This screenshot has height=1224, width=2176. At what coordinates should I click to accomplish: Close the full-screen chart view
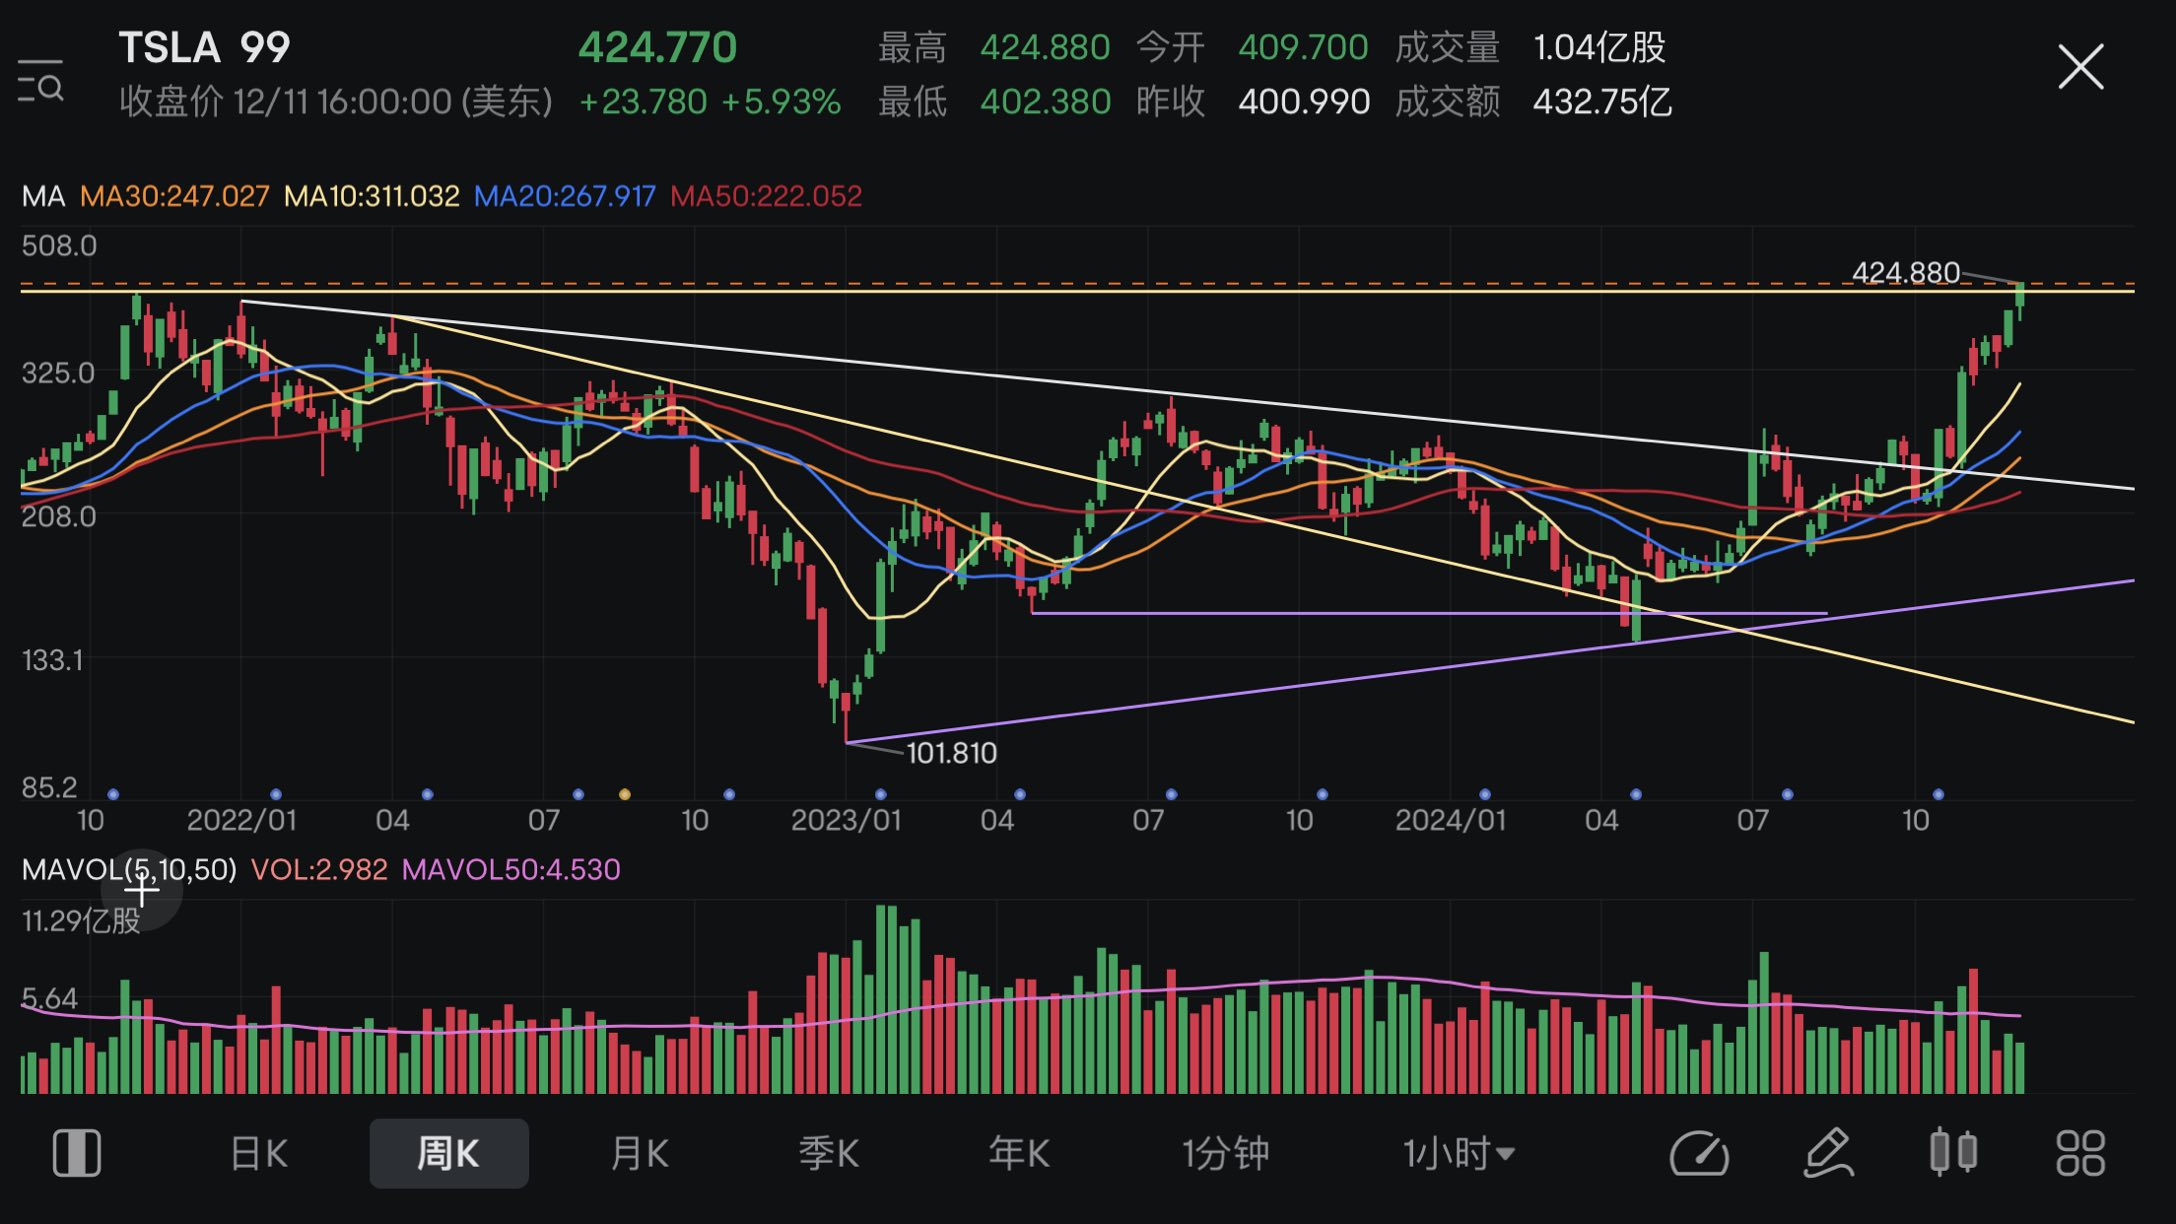2080,67
